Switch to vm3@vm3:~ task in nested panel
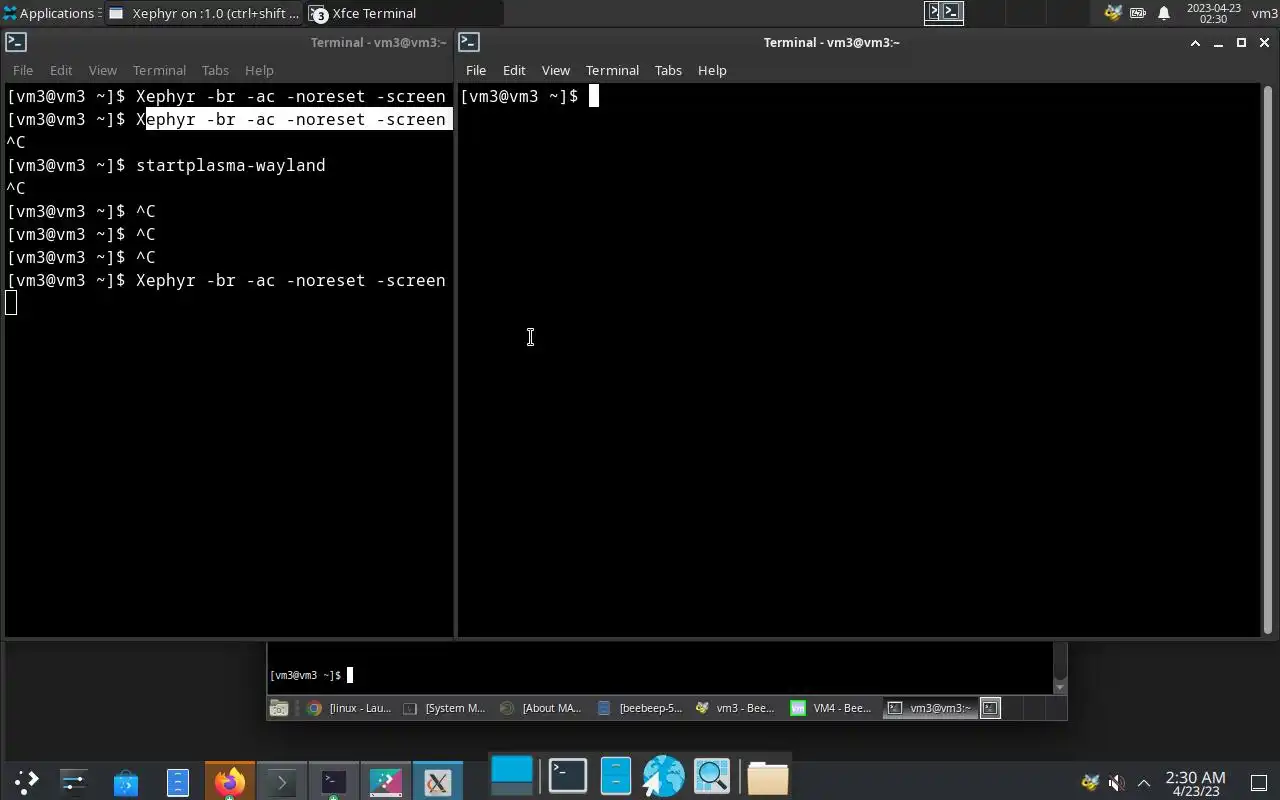1280x800 pixels. pos(929,708)
